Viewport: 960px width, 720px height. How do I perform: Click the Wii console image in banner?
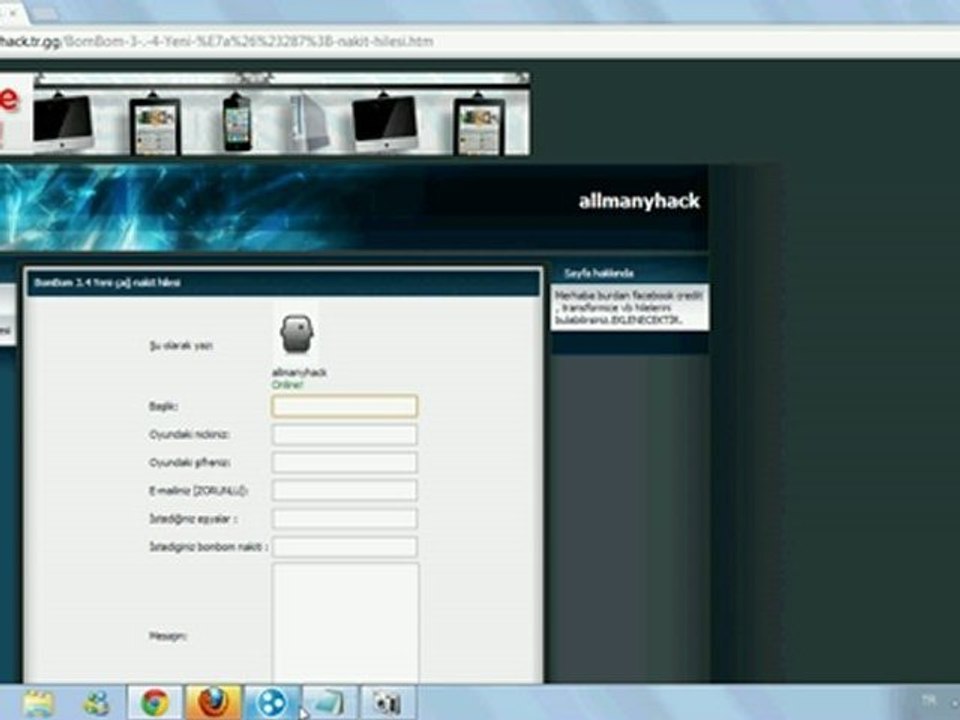(308, 122)
